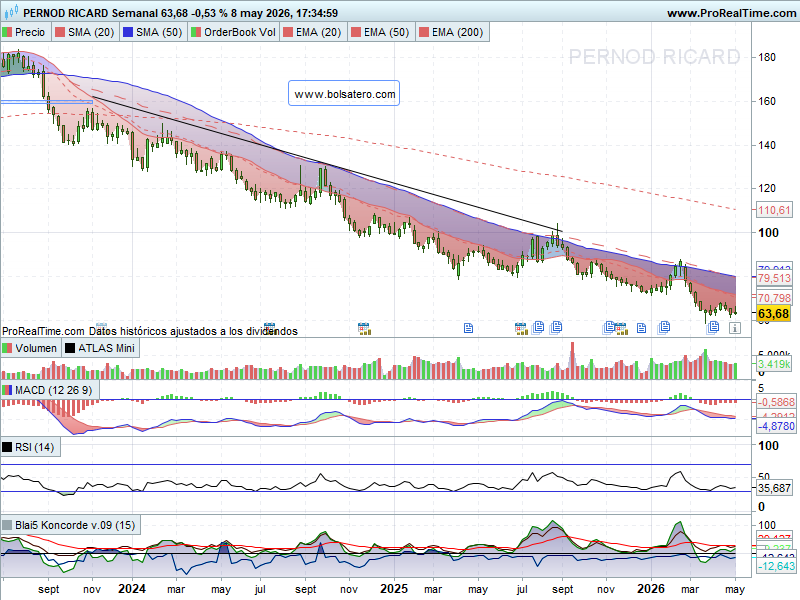Open the calendar event icon in late November 2025
Viewport: 800px width, 600px height.
click(x=621, y=329)
